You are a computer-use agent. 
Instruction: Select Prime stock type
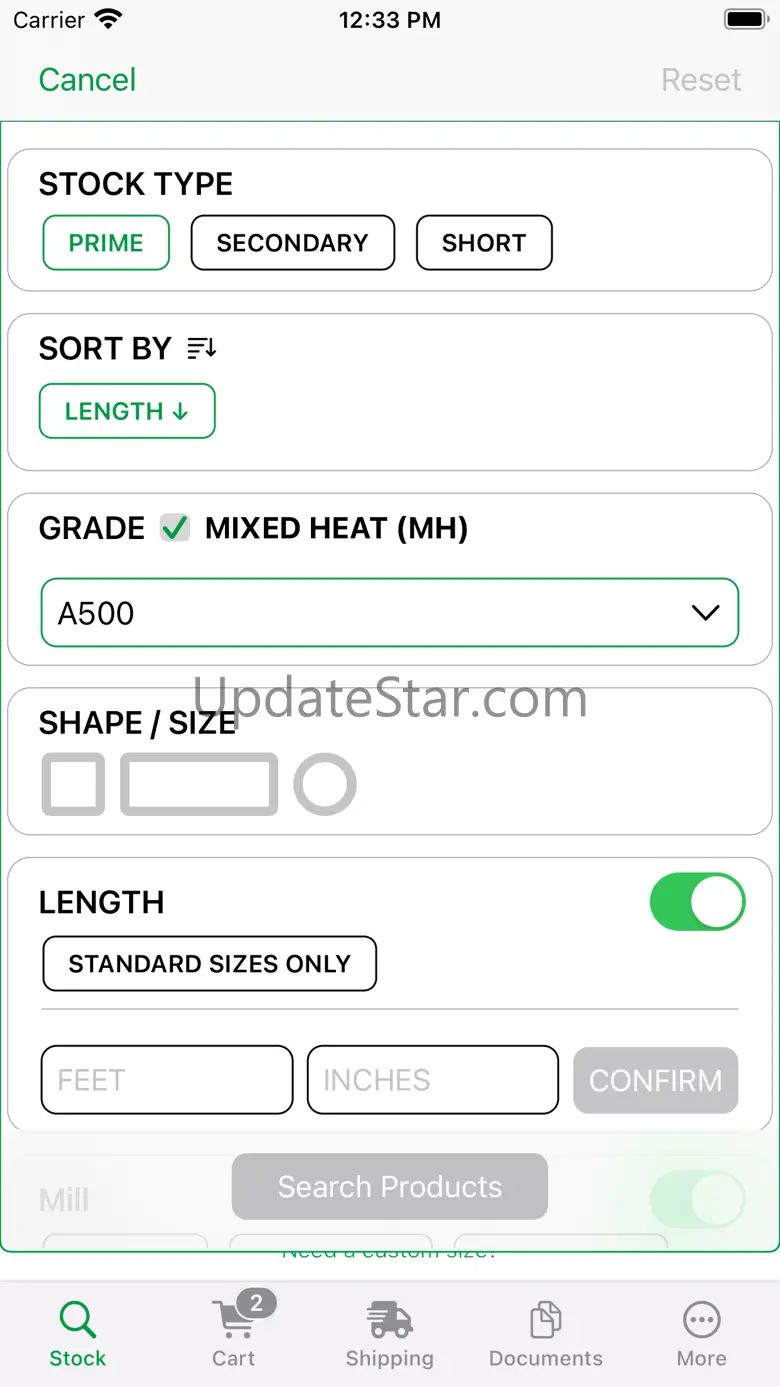[x=106, y=243]
